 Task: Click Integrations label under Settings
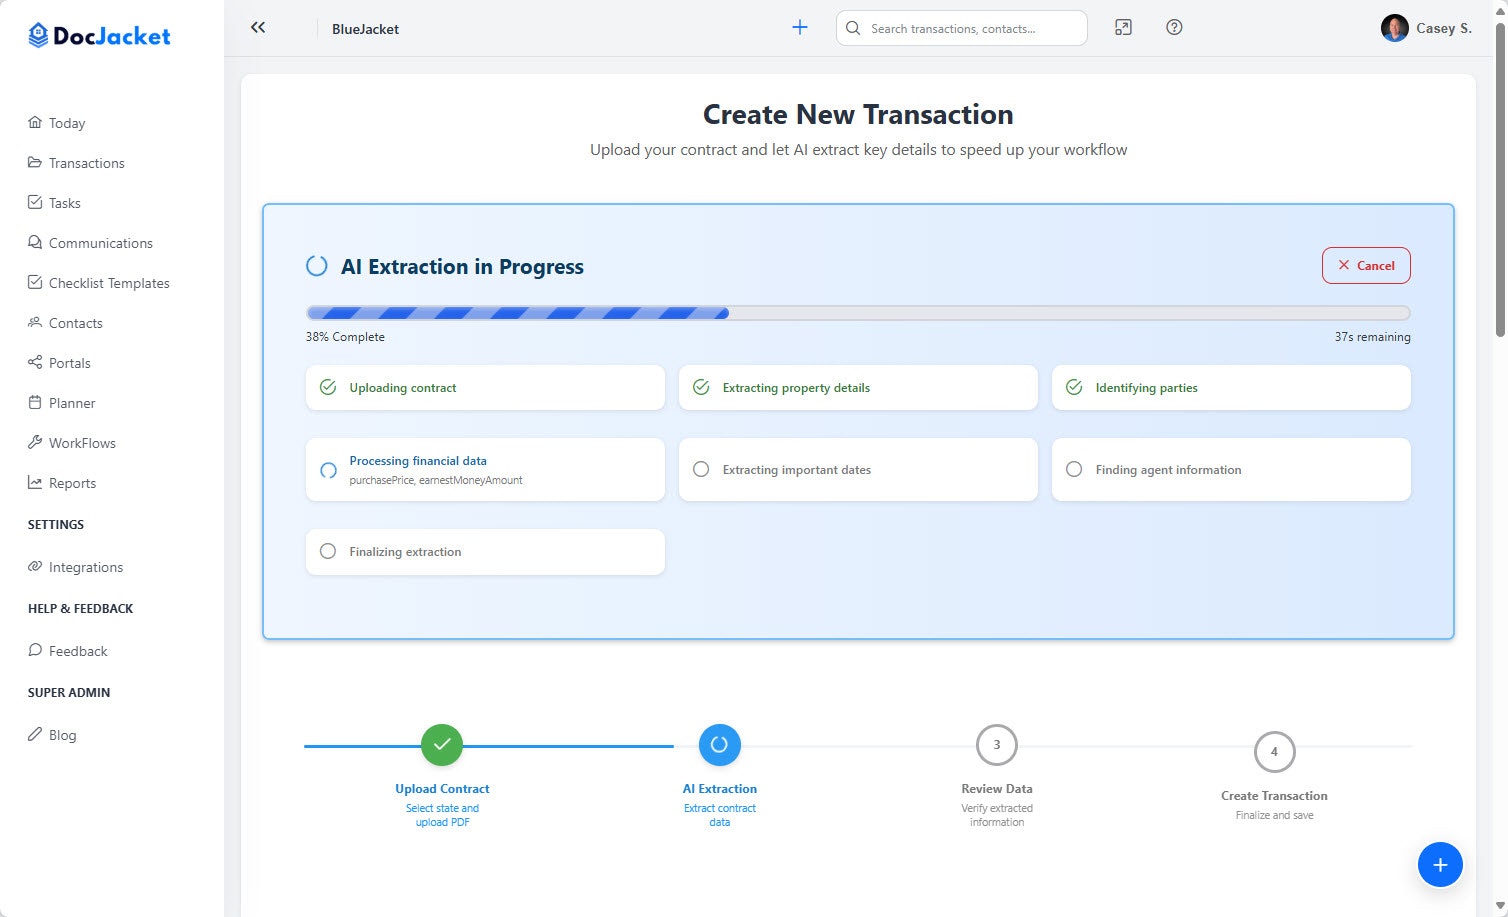[86, 567]
